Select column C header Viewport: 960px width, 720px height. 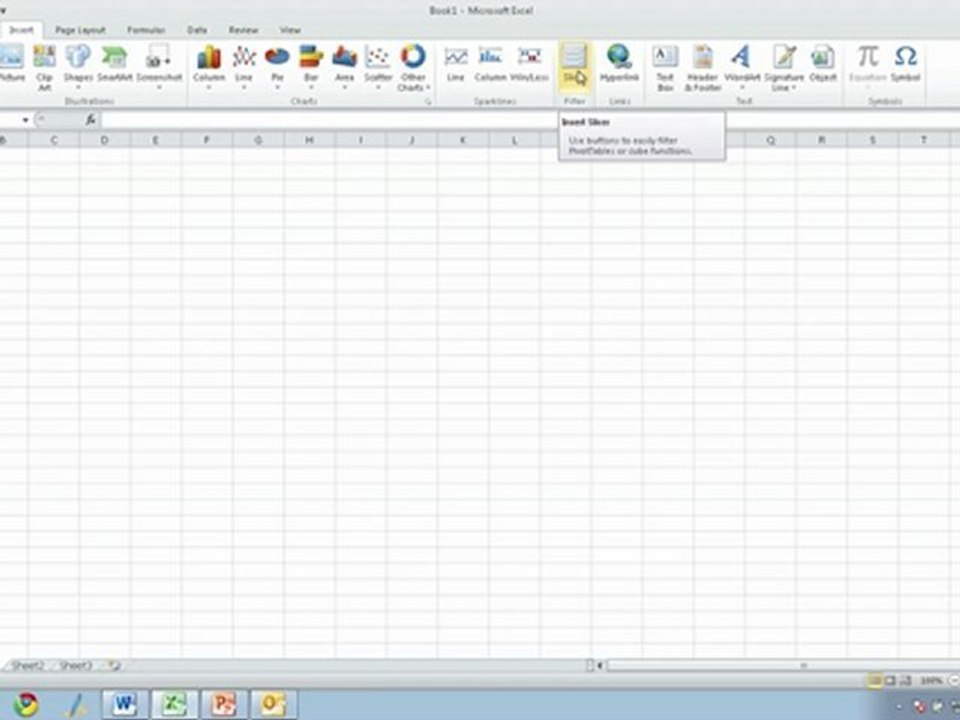pyautogui.click(x=54, y=140)
